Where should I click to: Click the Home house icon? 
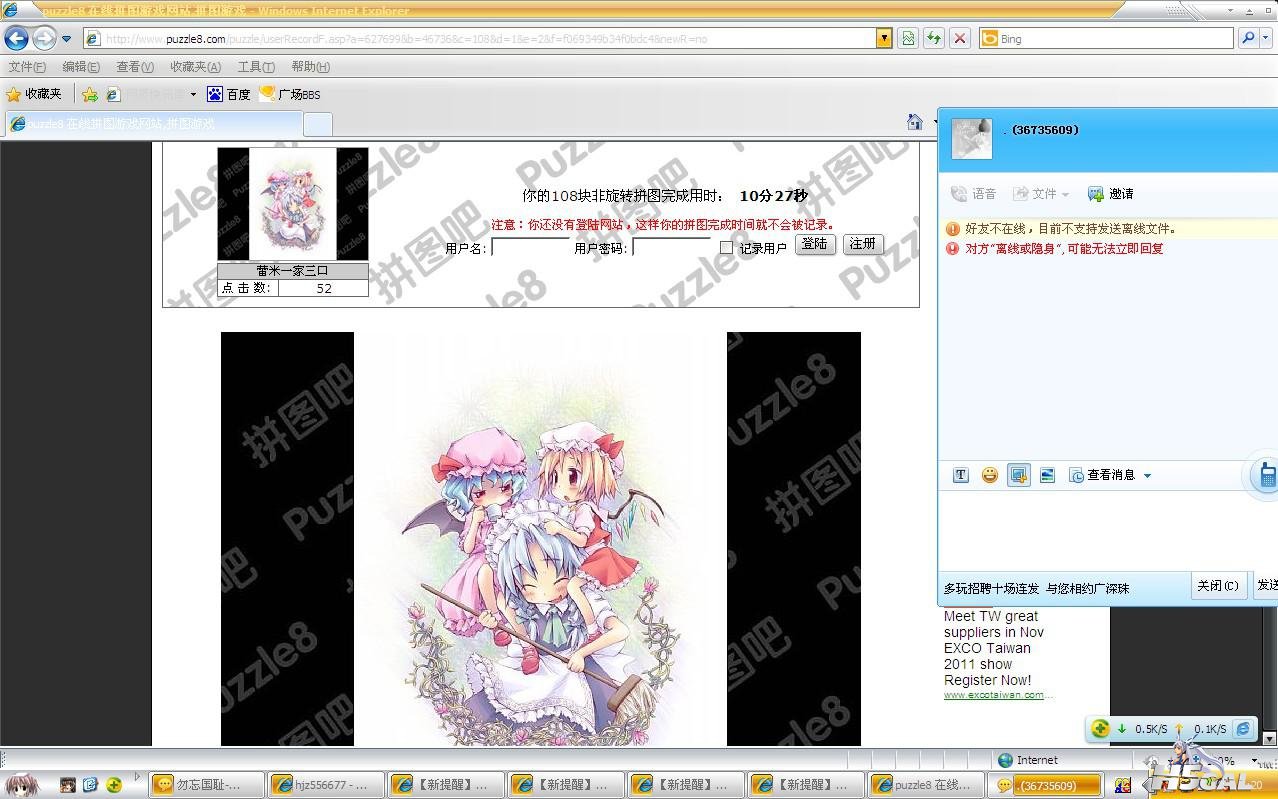coord(914,122)
